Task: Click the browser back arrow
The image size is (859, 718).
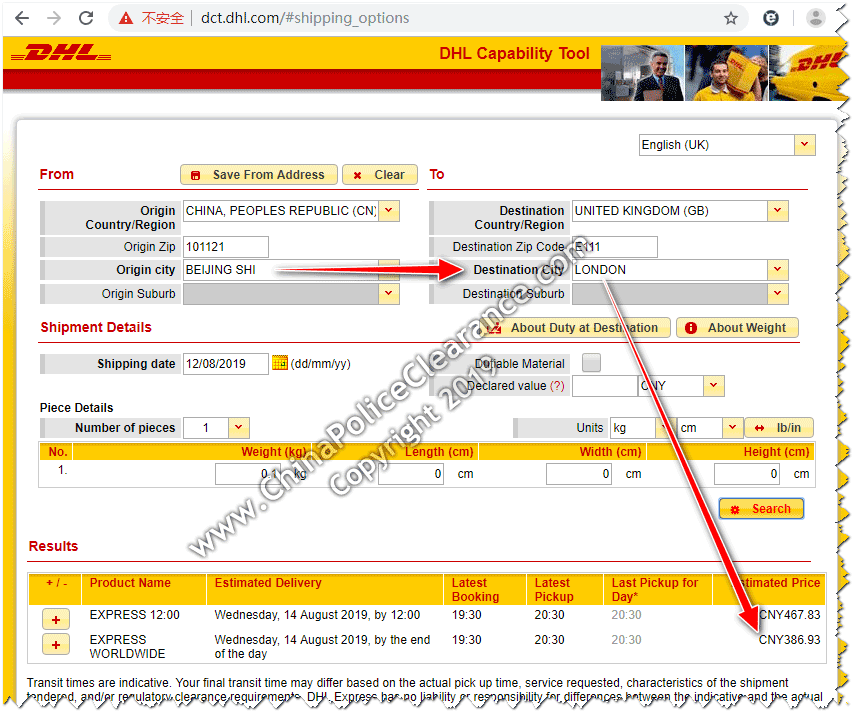Action: [22, 18]
